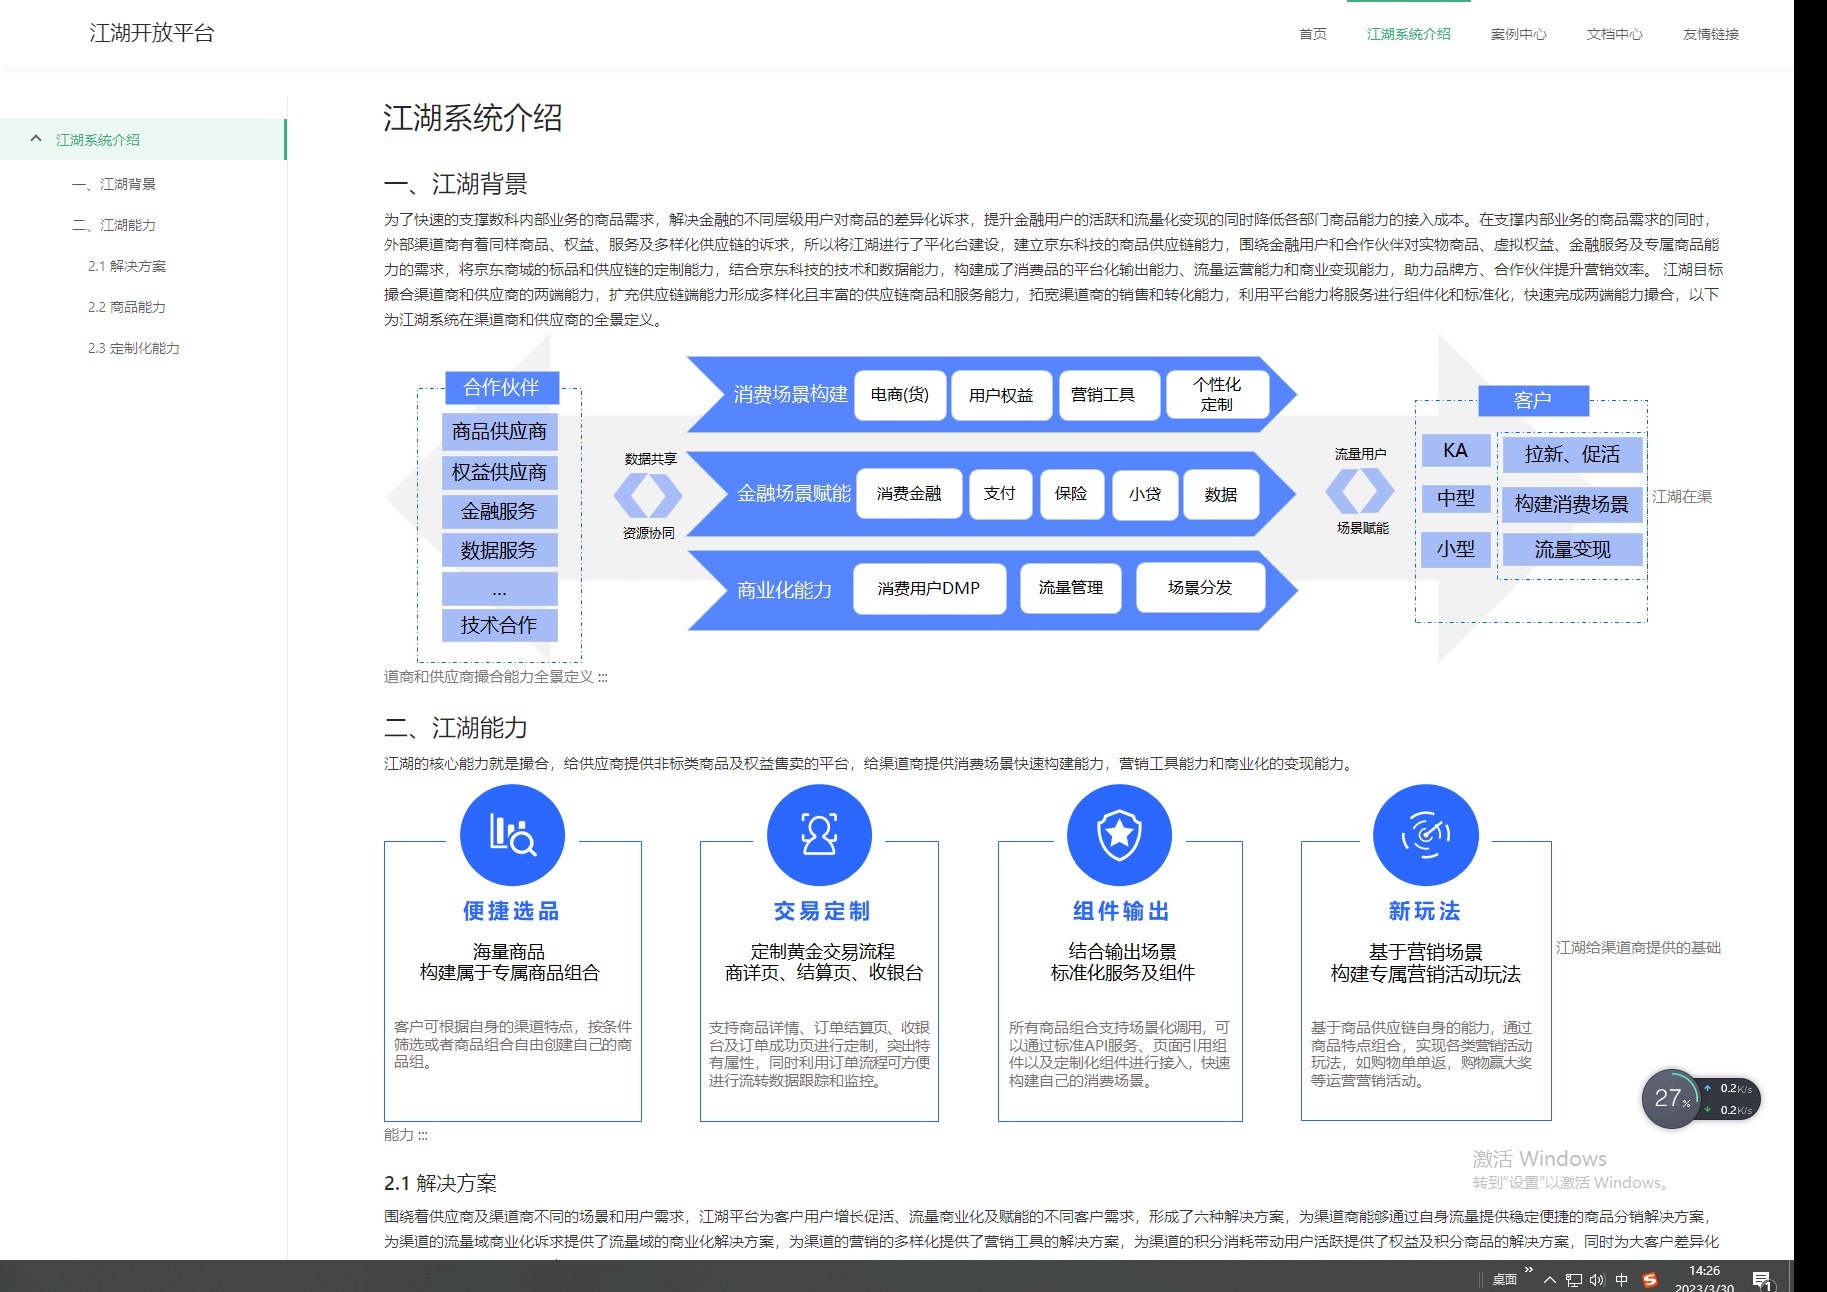Click the 构建消费场景 block

(x=1573, y=504)
